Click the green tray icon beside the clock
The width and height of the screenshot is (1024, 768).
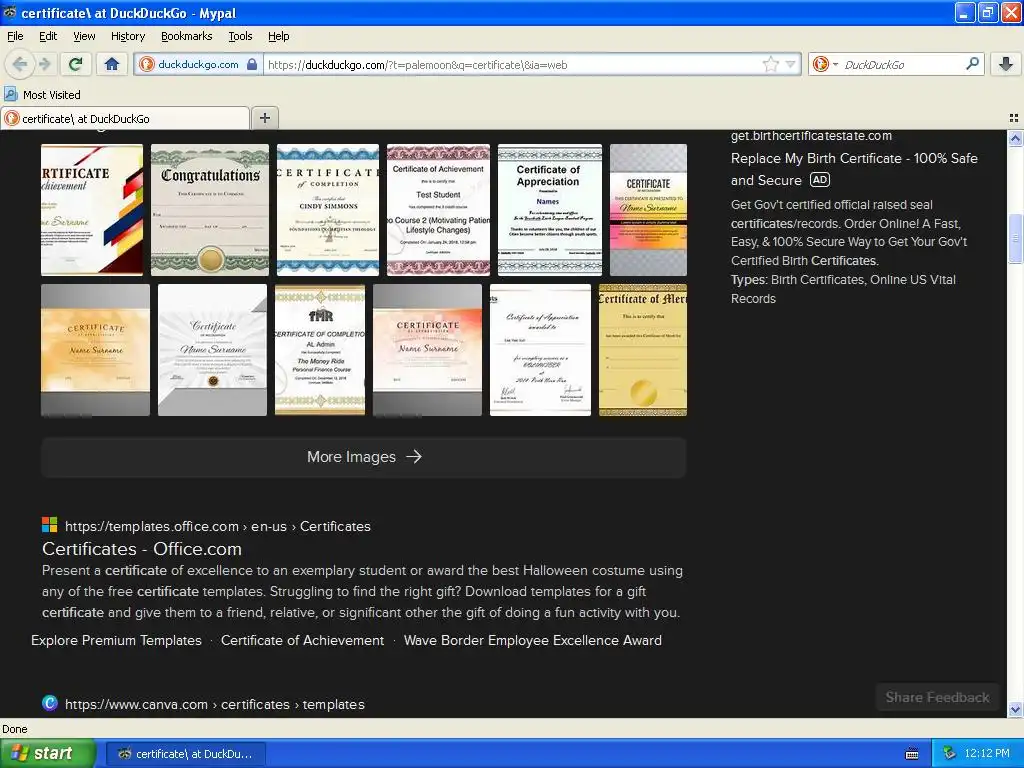click(950, 754)
